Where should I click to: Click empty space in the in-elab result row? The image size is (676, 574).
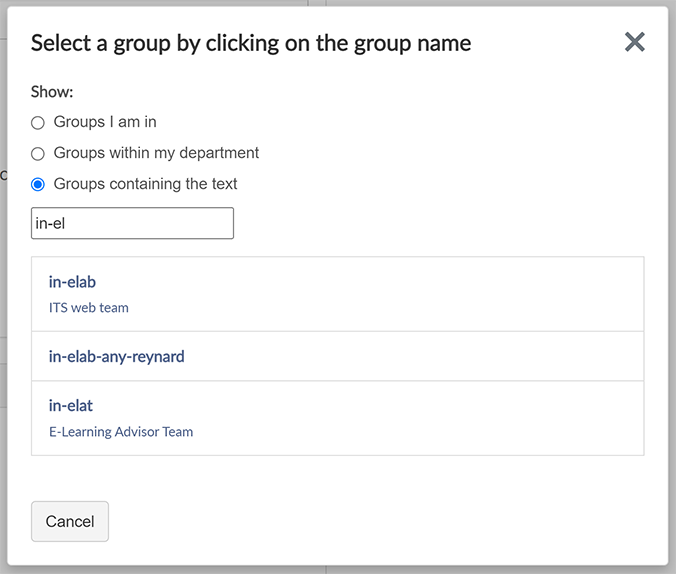point(400,294)
